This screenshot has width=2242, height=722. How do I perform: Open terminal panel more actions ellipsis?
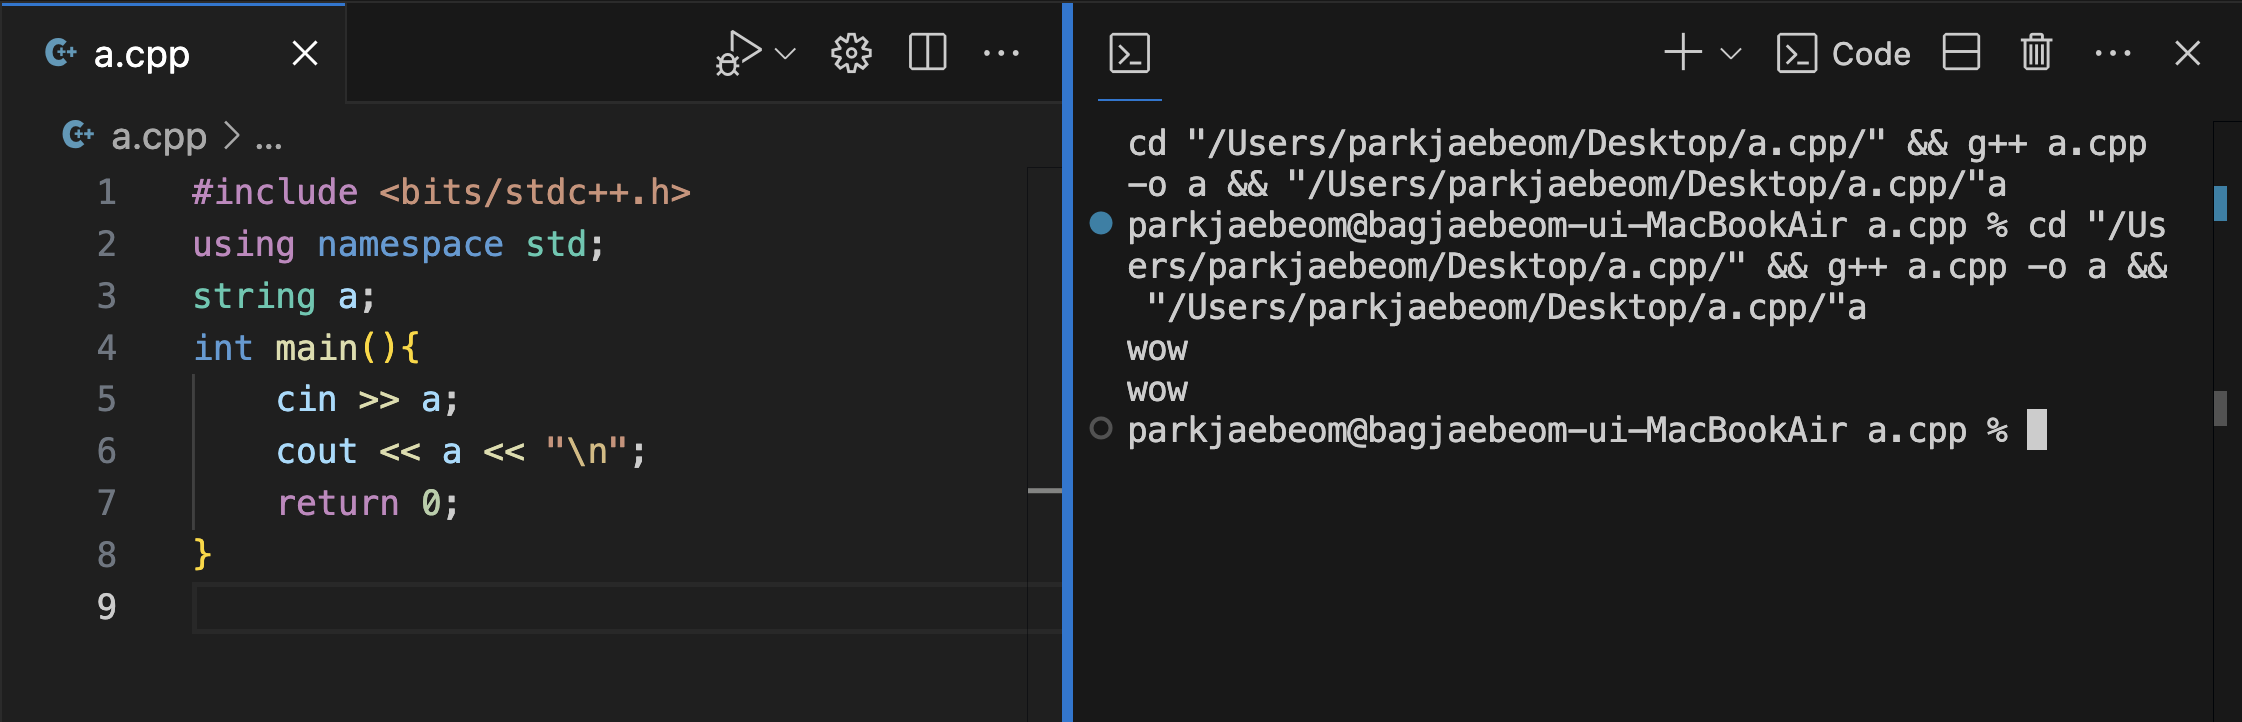tap(2113, 53)
